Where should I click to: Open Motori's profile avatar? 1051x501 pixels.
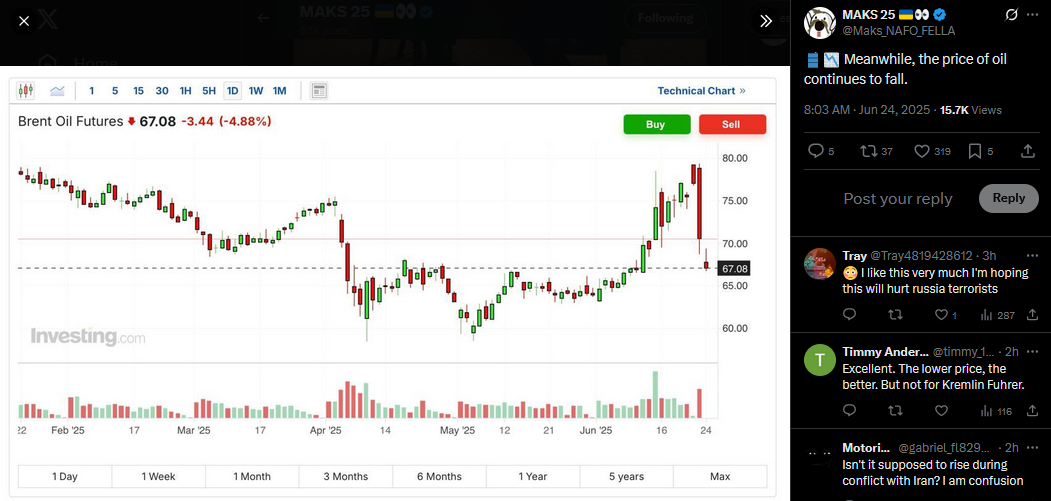tap(818, 457)
